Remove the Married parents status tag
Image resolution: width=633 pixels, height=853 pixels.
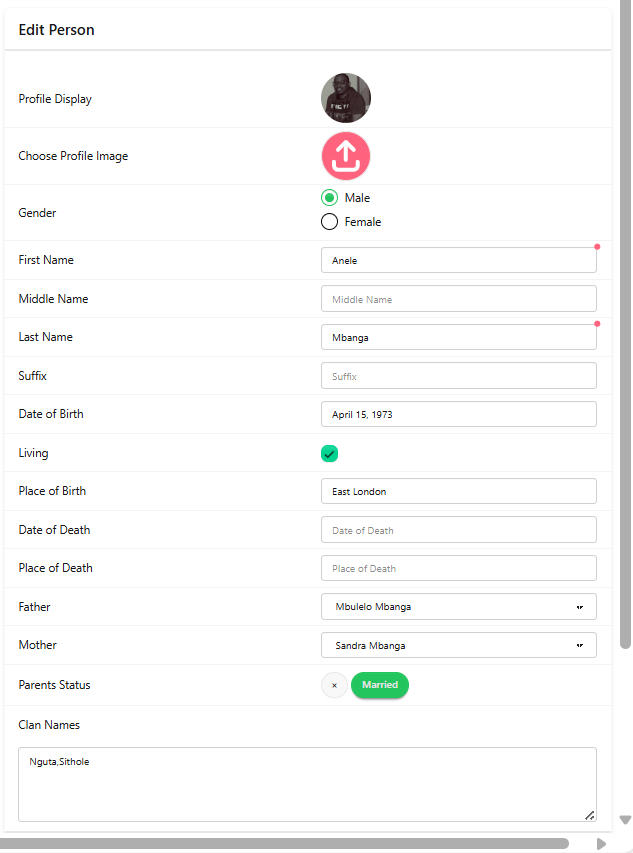tap(334, 685)
